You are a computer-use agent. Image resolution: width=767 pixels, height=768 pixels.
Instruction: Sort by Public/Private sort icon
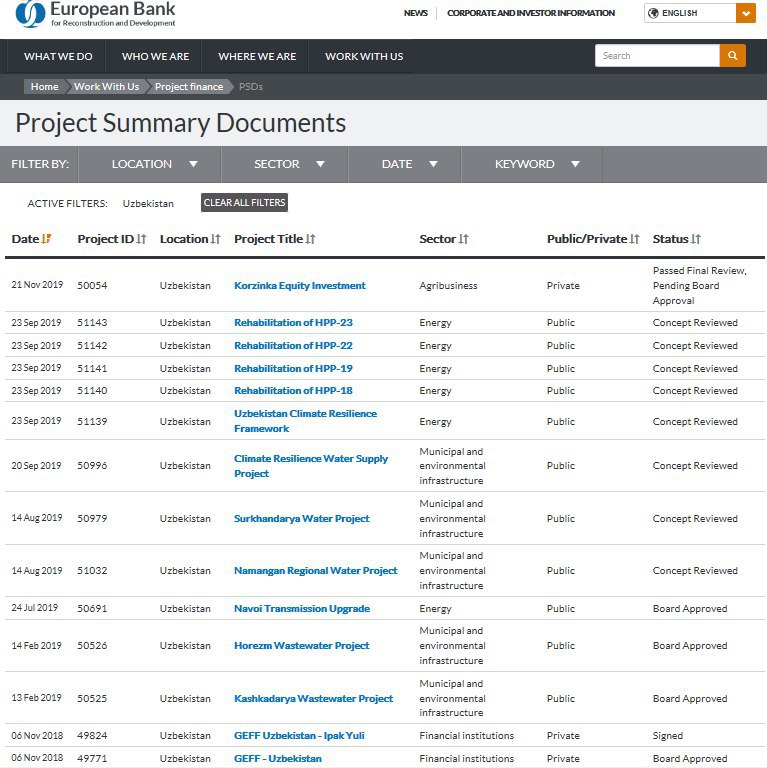(x=634, y=239)
